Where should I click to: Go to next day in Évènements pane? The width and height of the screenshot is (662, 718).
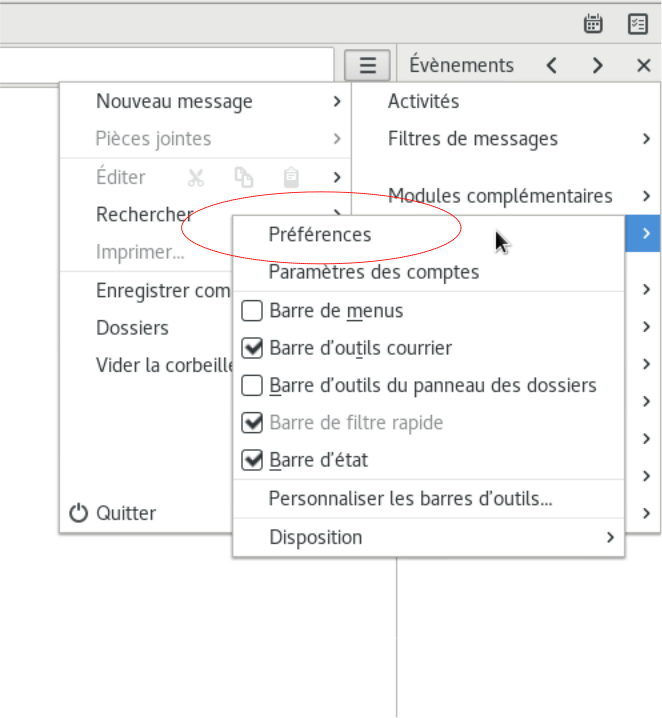point(597,65)
